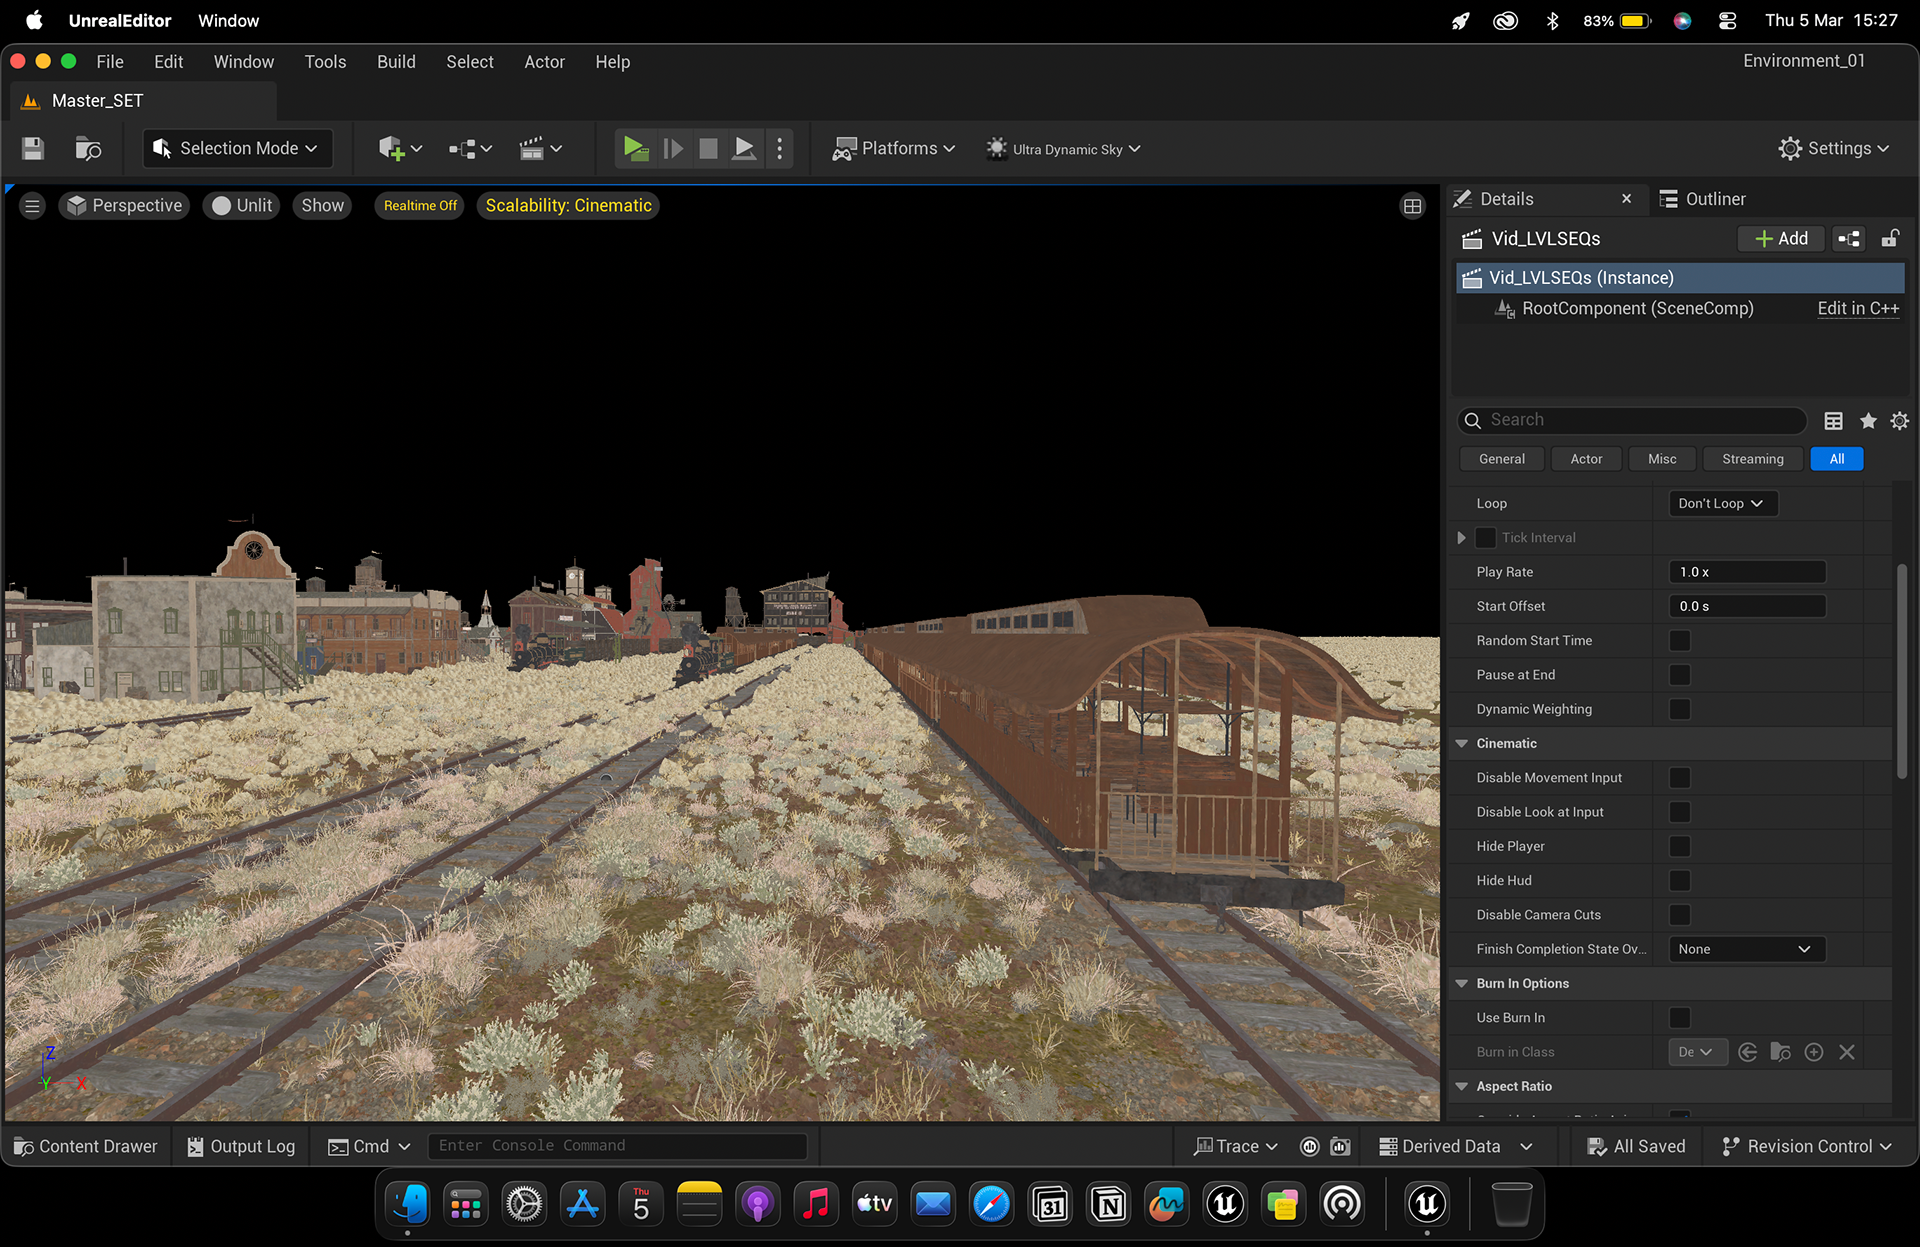Enable the Pause at End checkbox
The image size is (1920, 1247).
pyautogui.click(x=1680, y=675)
